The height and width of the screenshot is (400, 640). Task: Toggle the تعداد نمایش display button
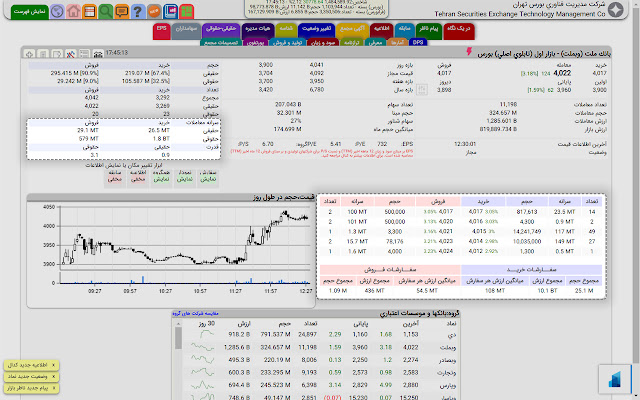pos(184,178)
